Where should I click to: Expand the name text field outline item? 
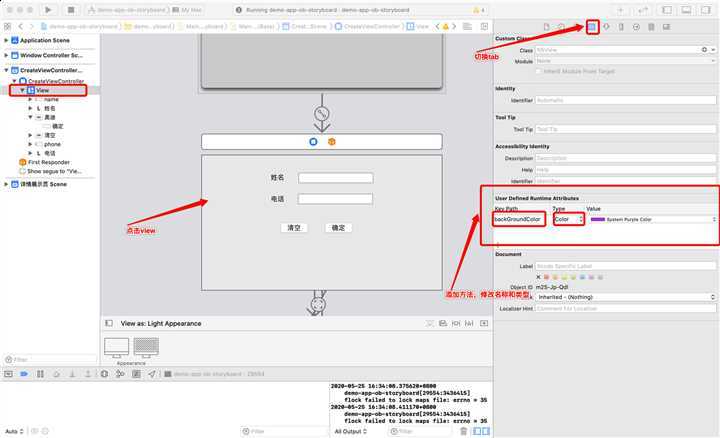pyautogui.click(x=30, y=99)
